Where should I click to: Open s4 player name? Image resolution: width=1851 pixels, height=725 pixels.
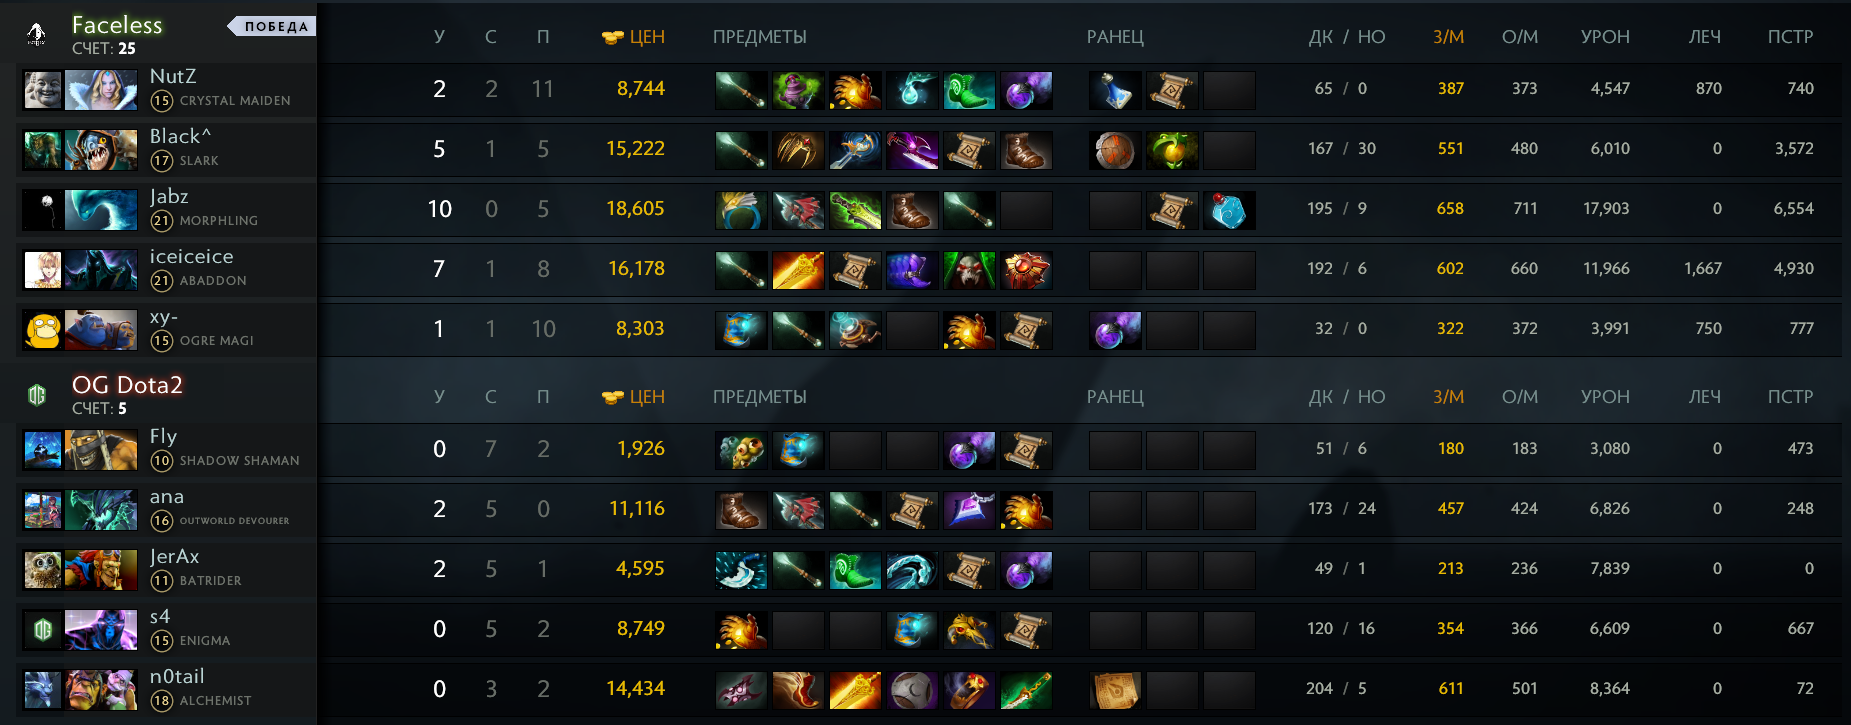coord(160,617)
